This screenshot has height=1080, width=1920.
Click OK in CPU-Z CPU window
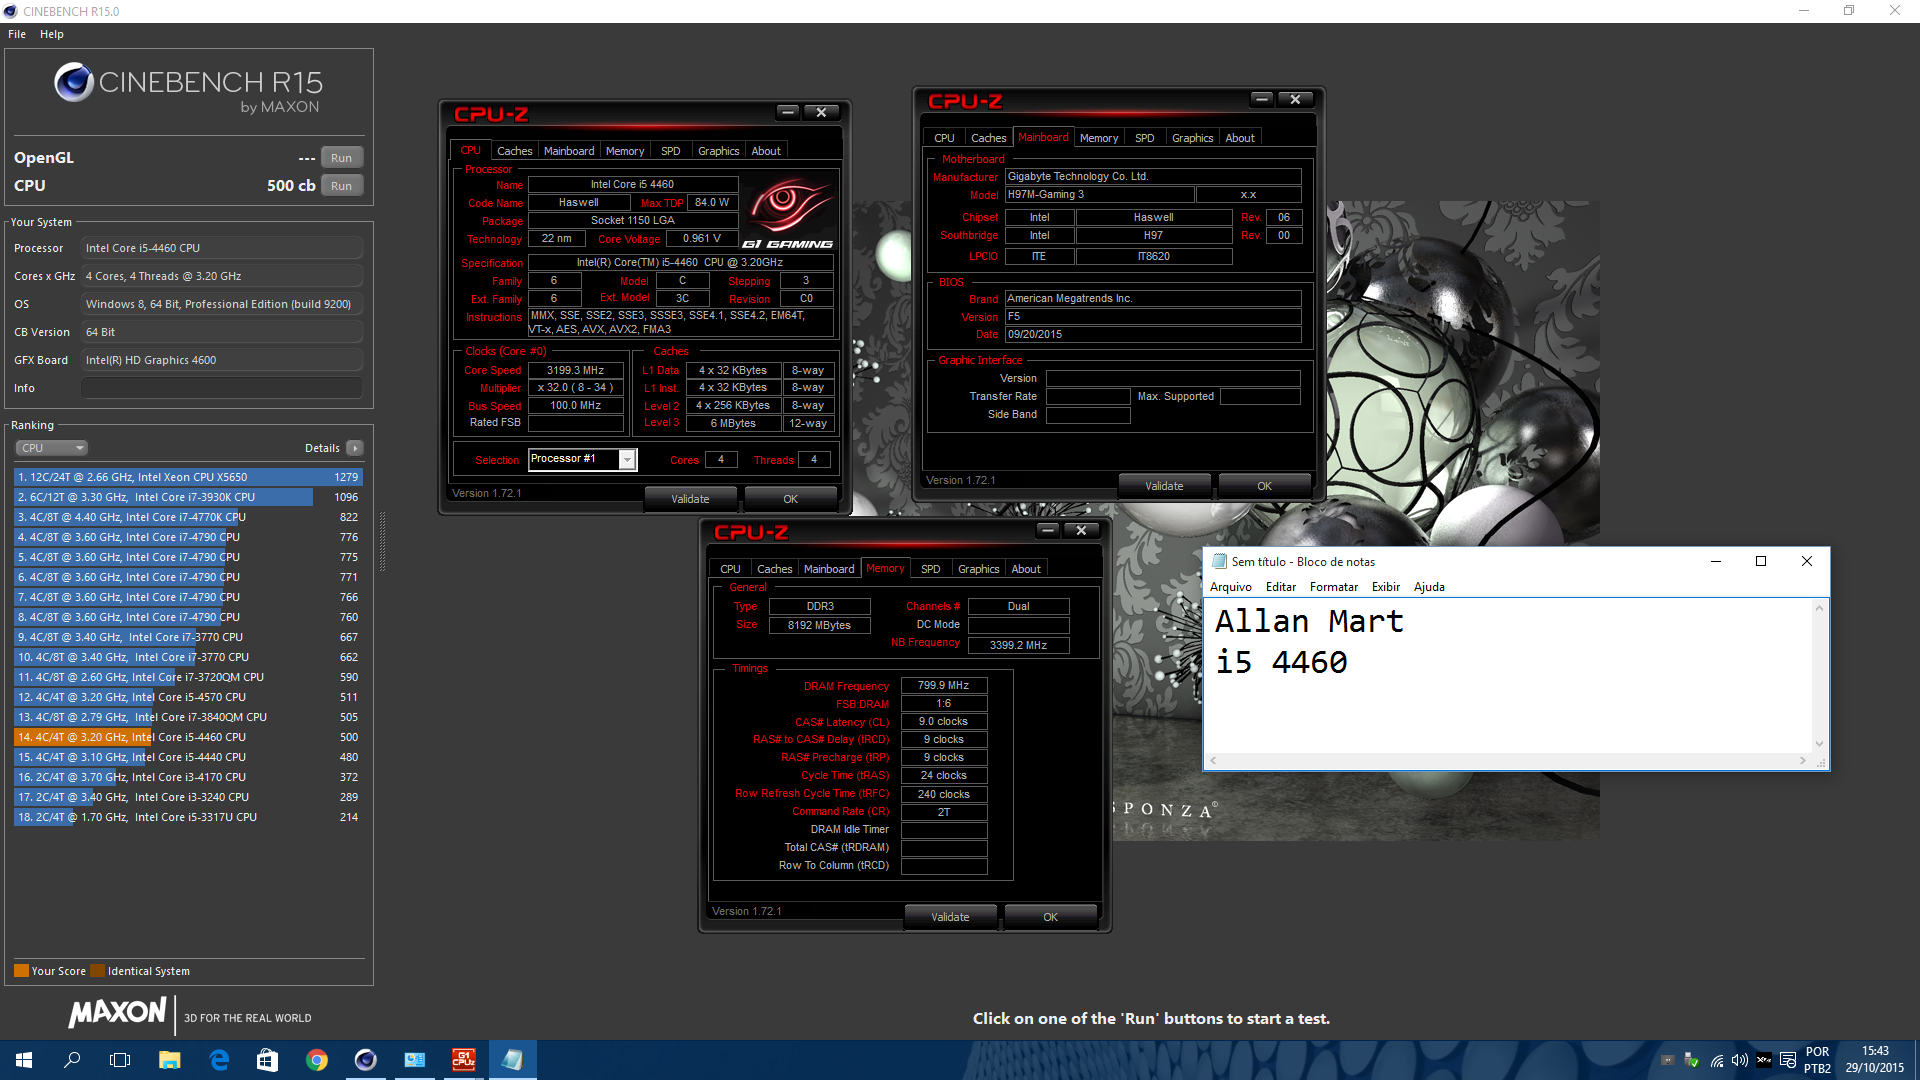[790, 499]
